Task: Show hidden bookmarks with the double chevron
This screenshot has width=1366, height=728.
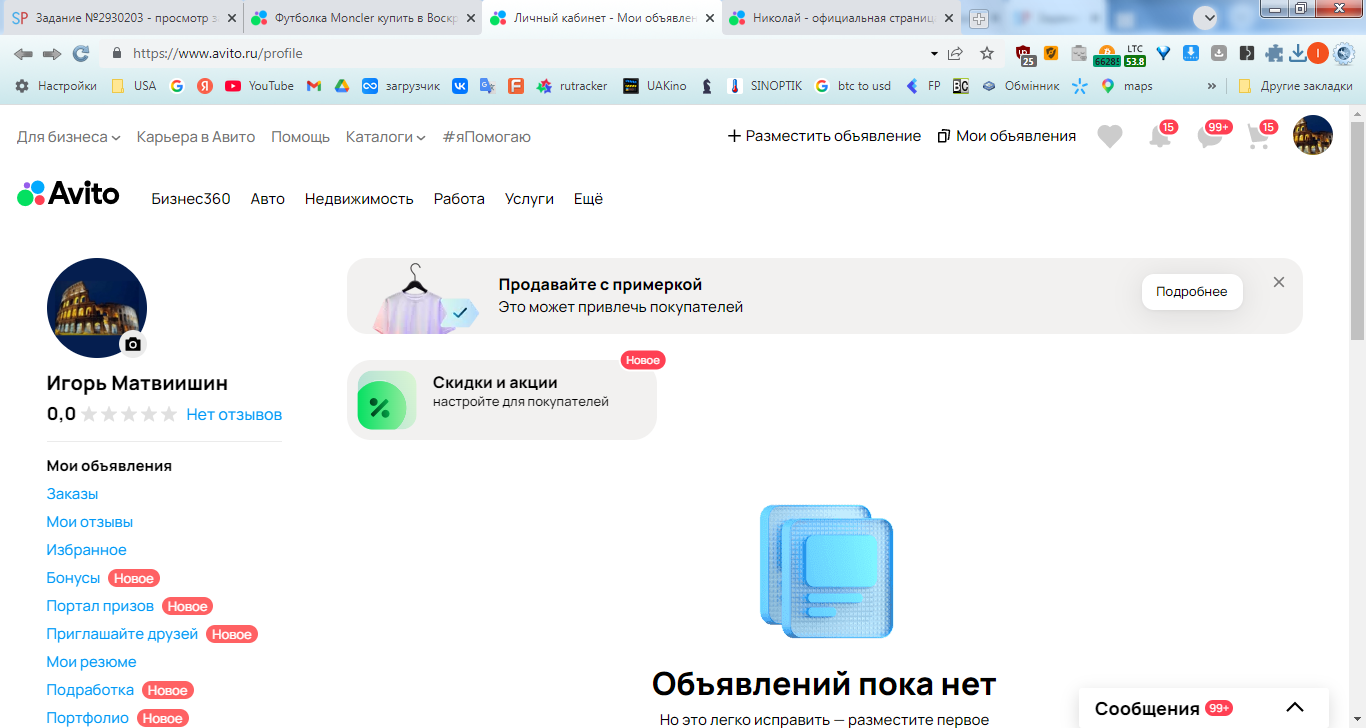Action: (x=1212, y=86)
